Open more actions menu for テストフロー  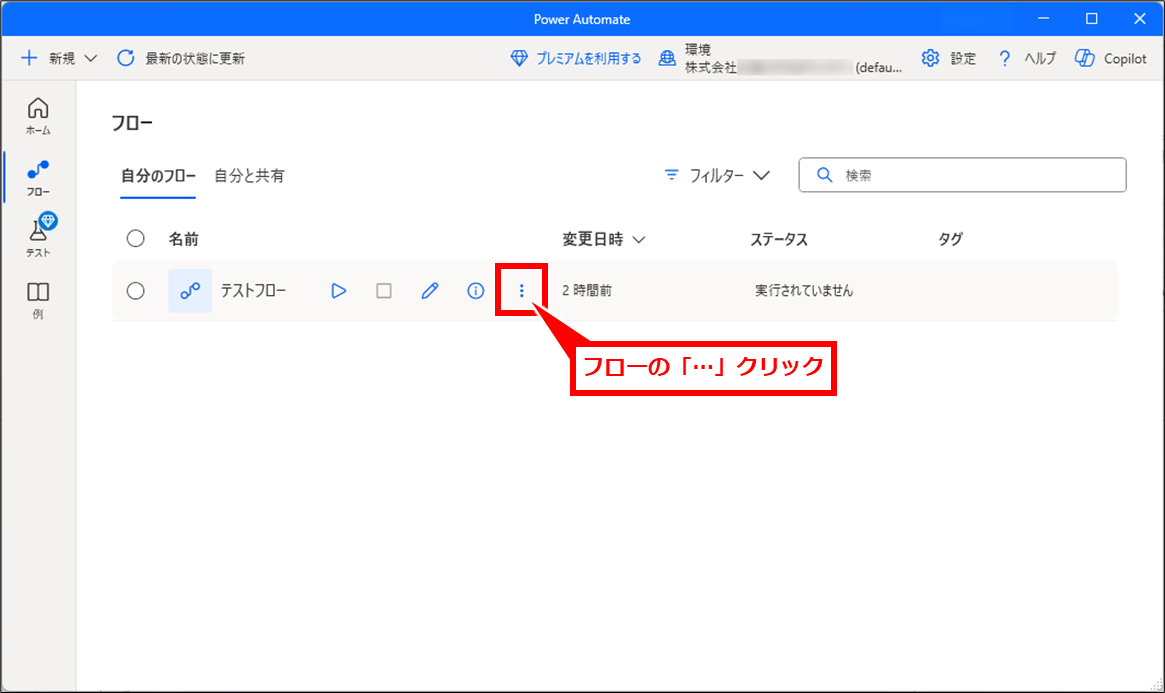tap(521, 291)
